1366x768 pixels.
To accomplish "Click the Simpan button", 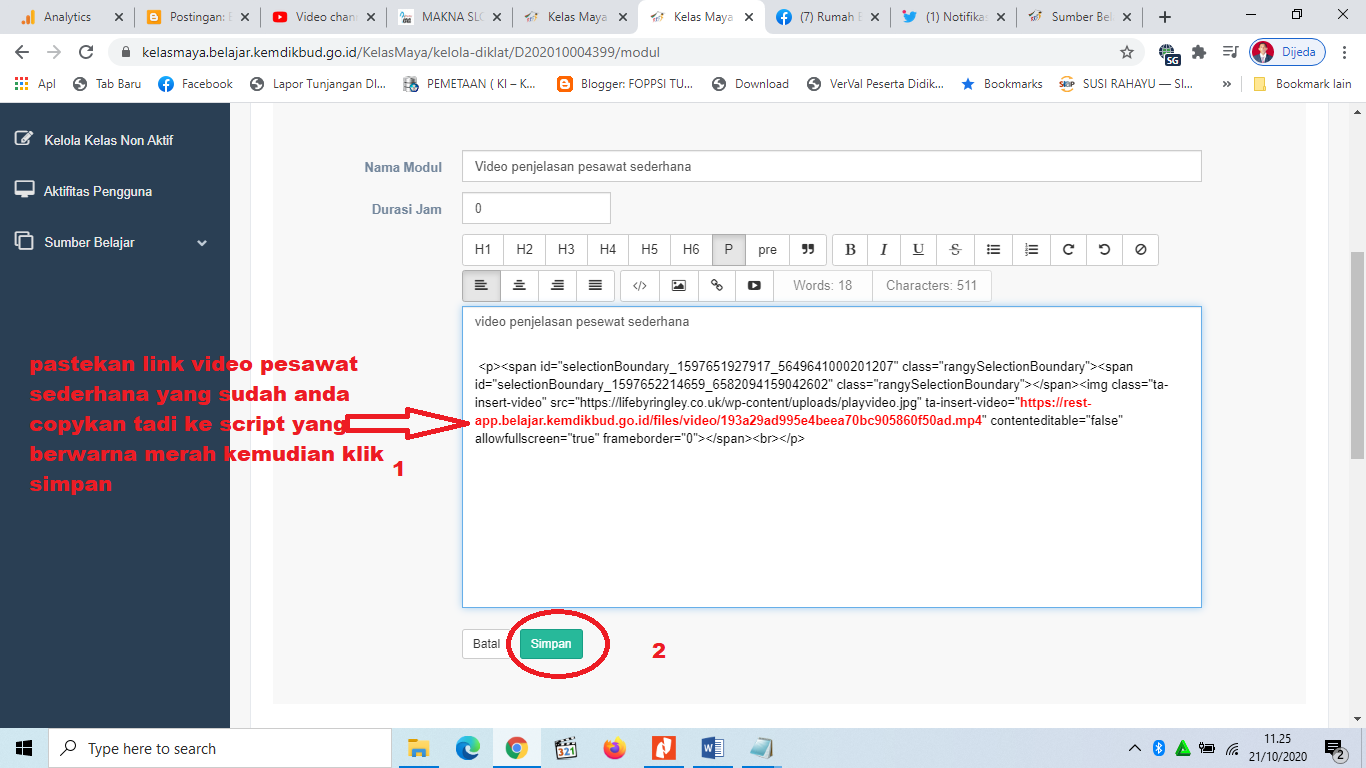I will (x=551, y=644).
